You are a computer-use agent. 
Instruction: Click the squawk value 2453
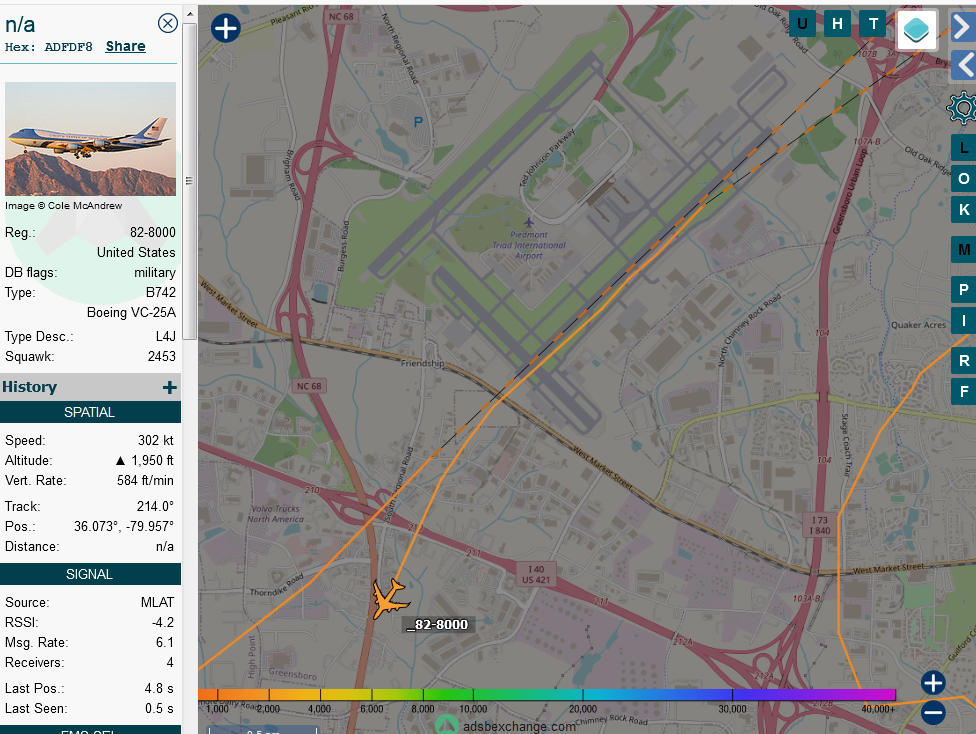(162, 357)
